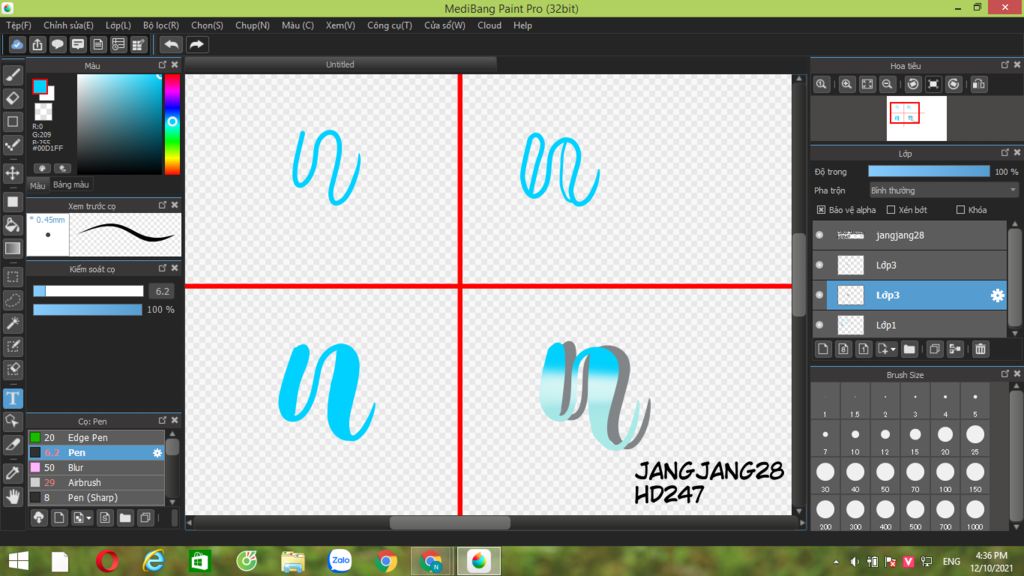This screenshot has height=576, width=1024.
Task: Undock the Lớp layer panel
Action: click(1004, 153)
